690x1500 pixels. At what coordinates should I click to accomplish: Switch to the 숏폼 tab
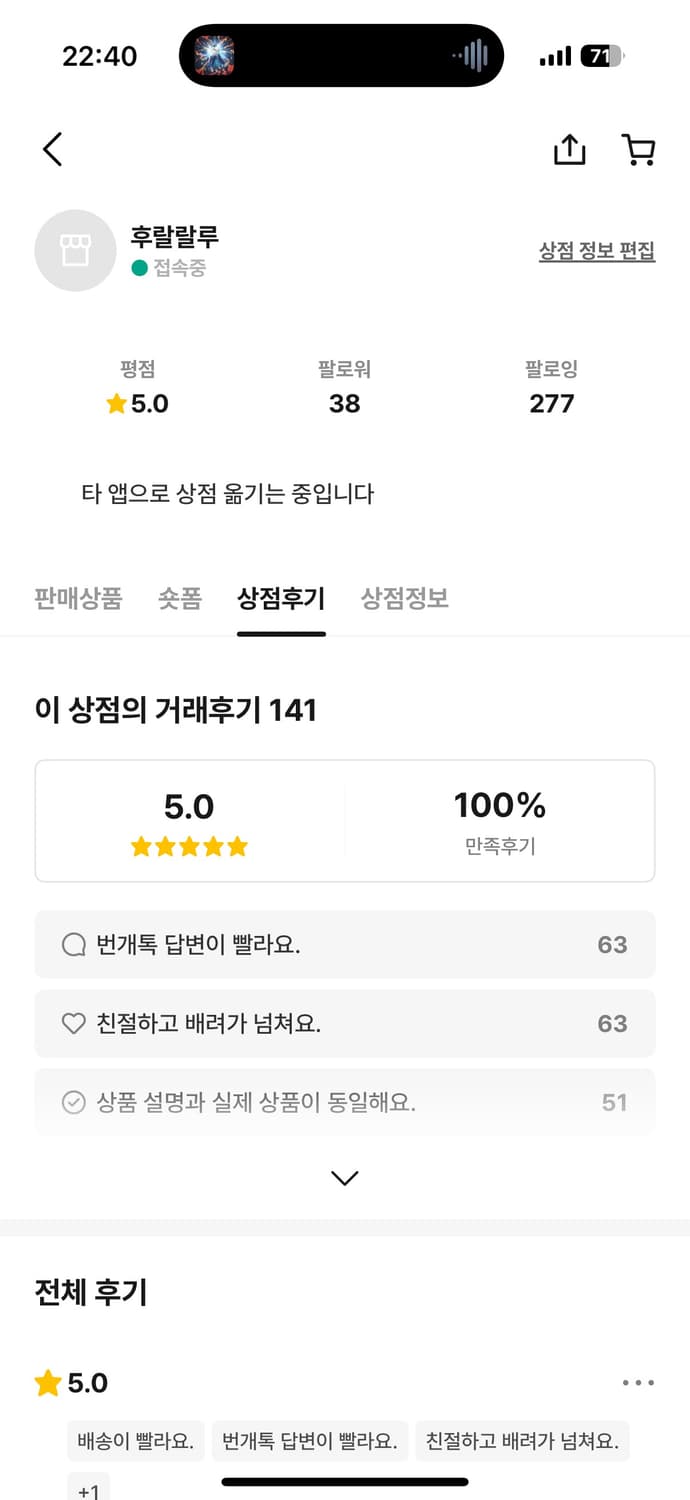pos(180,599)
